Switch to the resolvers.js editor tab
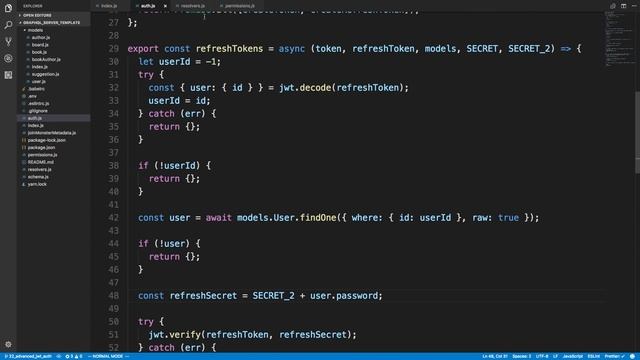The width and height of the screenshot is (640, 360). pos(193,6)
